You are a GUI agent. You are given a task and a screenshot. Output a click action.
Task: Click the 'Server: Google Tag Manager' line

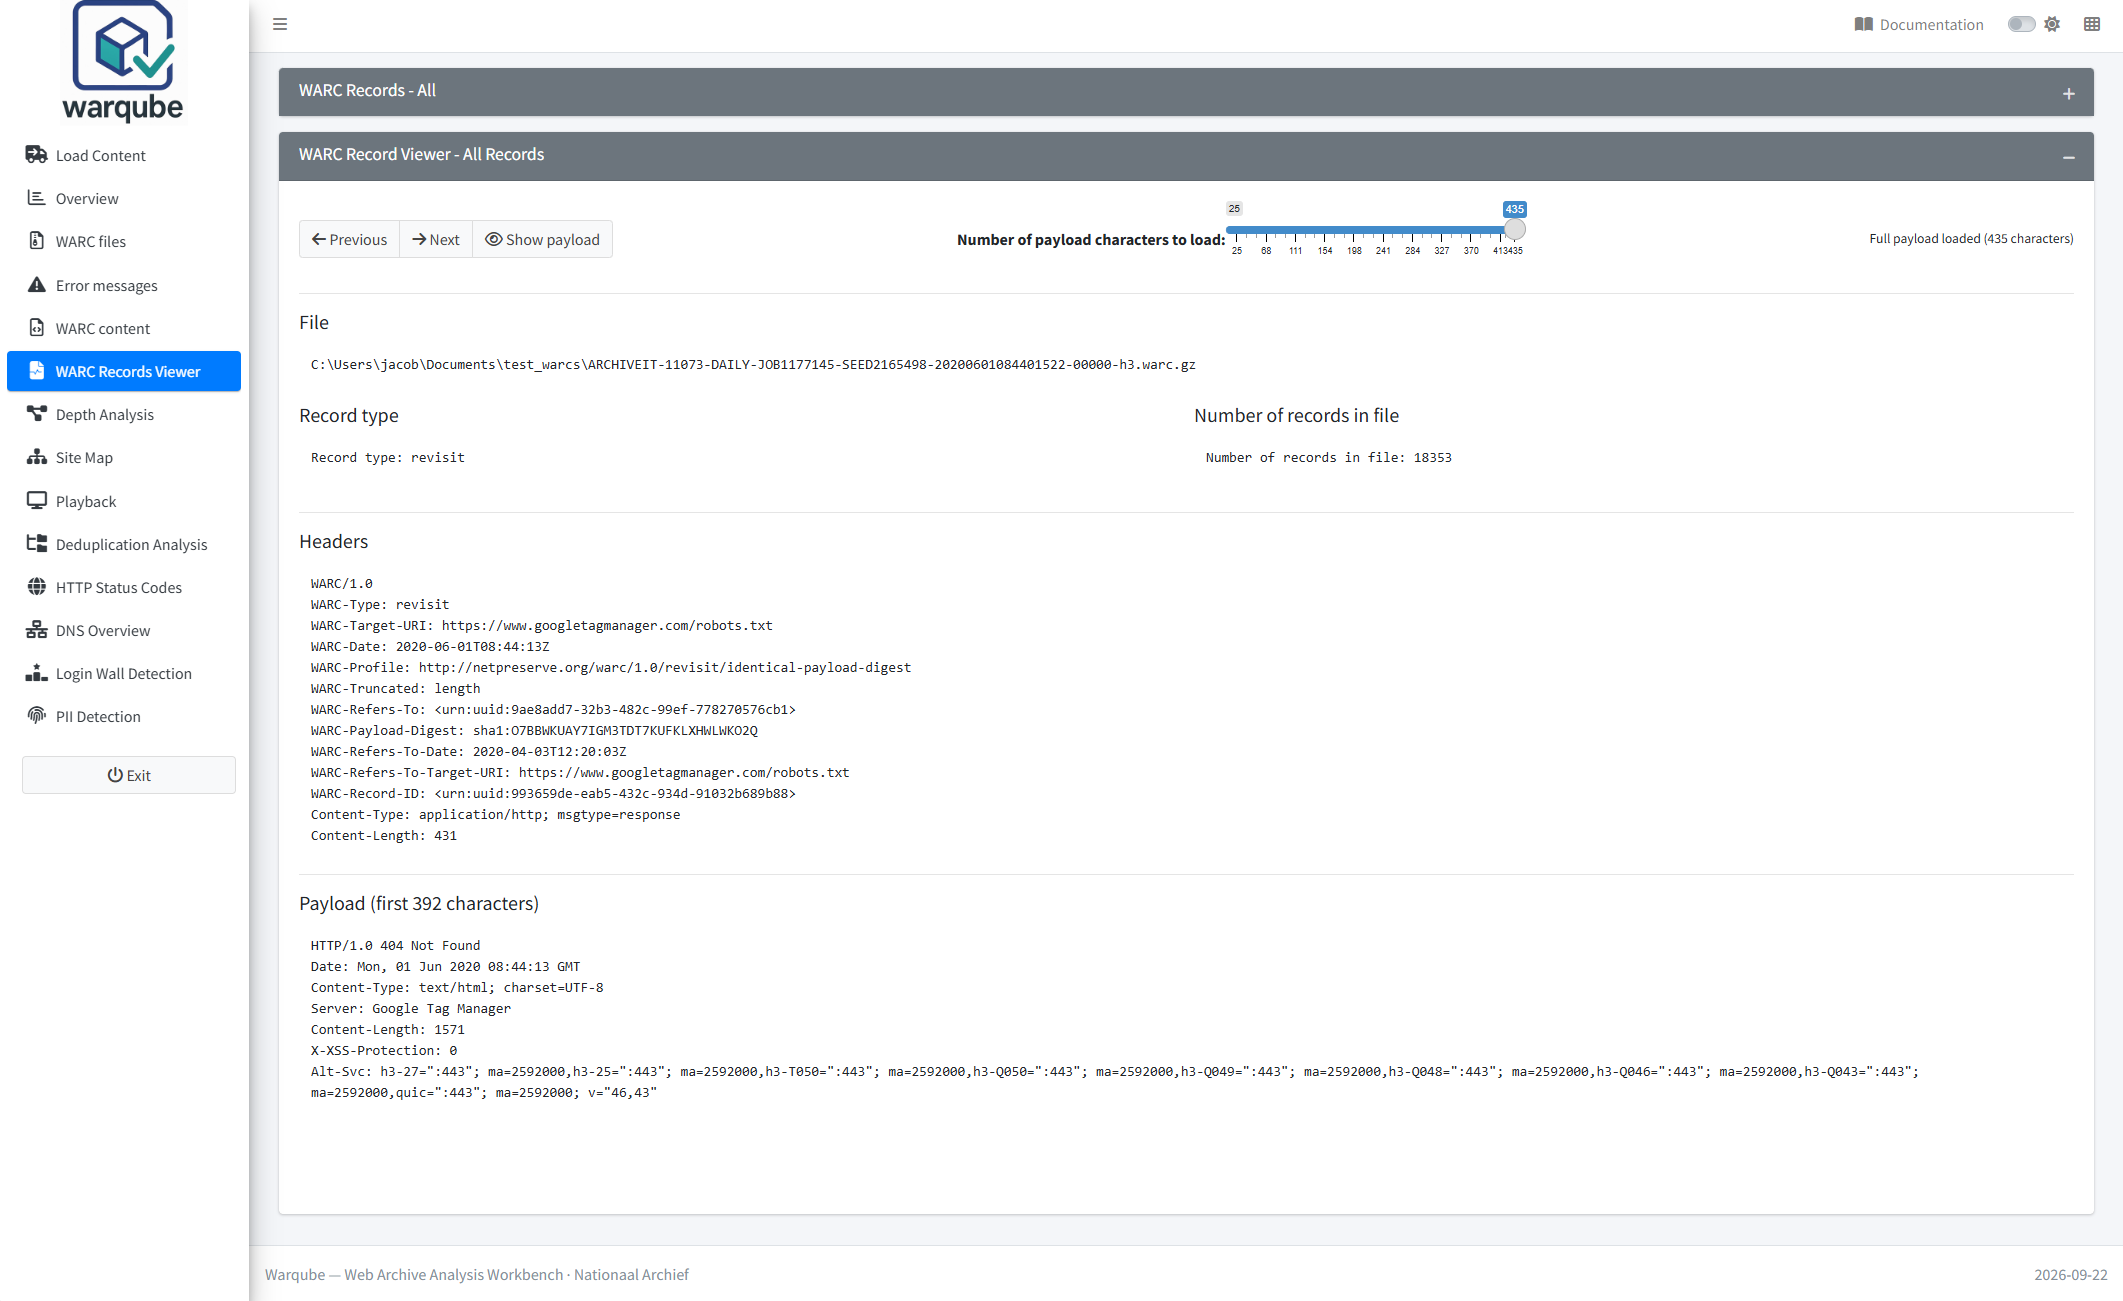coord(411,1009)
